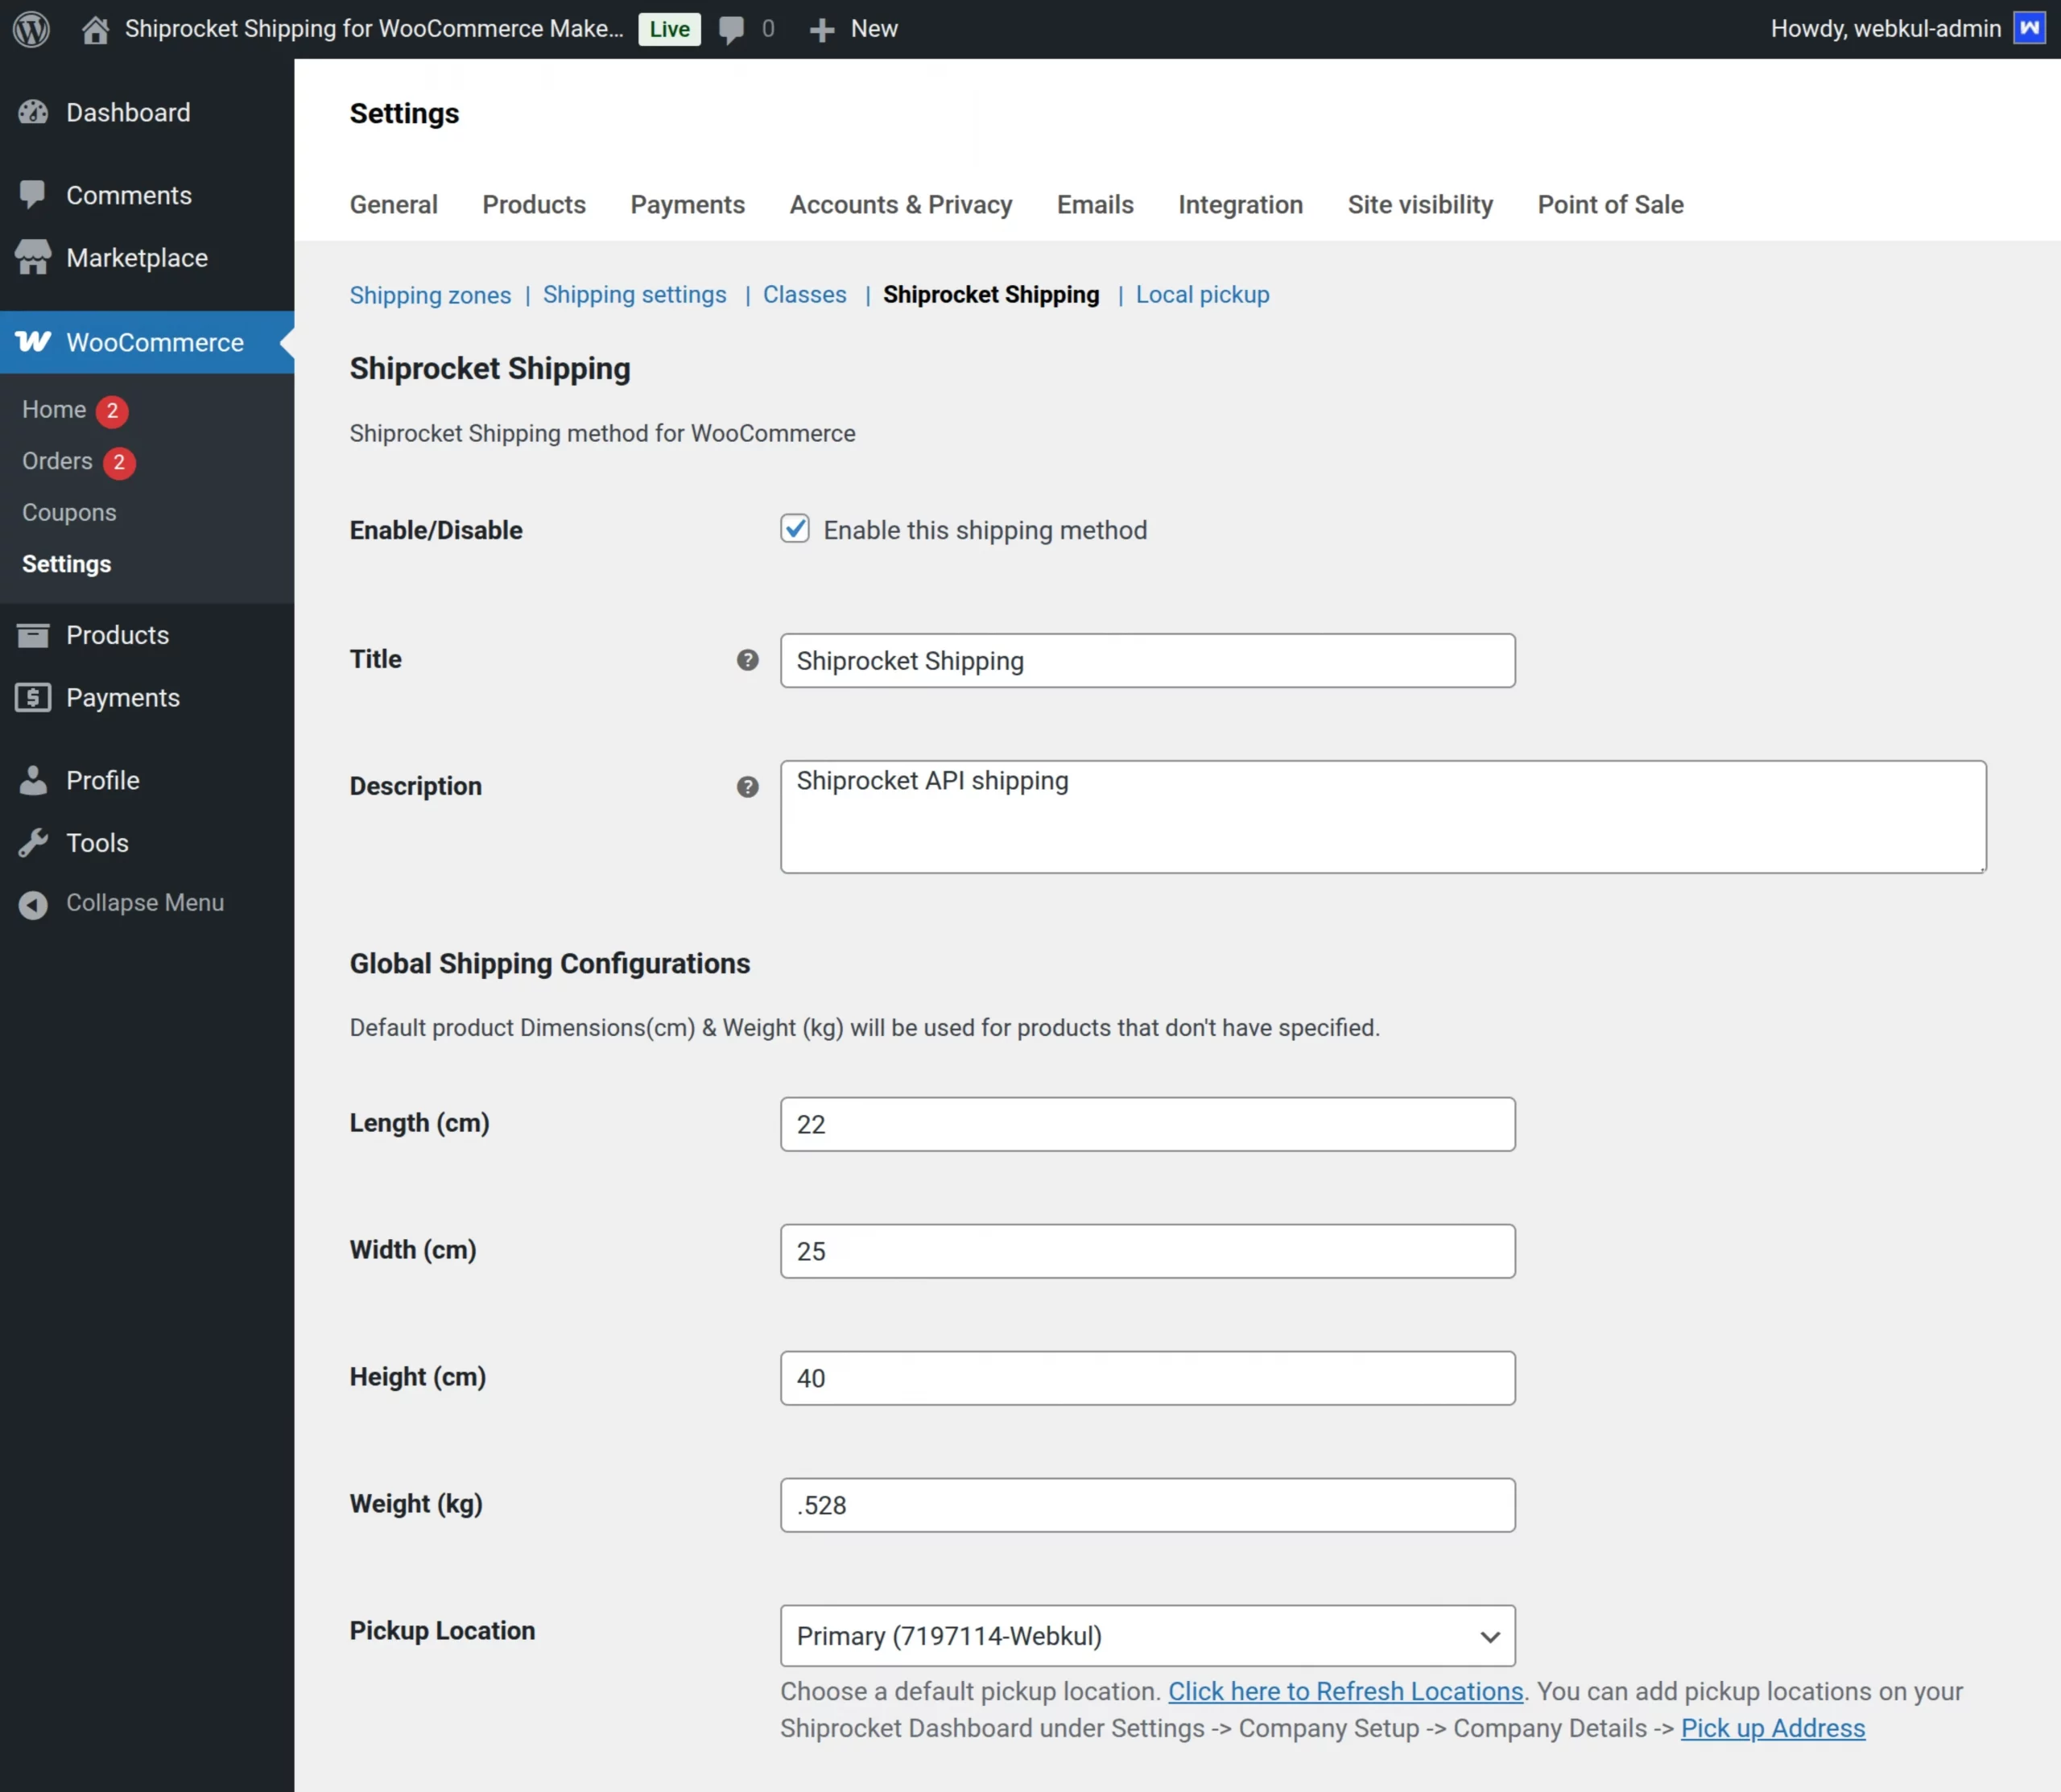
Task: Go to Shipping settings section
Action: coord(634,295)
